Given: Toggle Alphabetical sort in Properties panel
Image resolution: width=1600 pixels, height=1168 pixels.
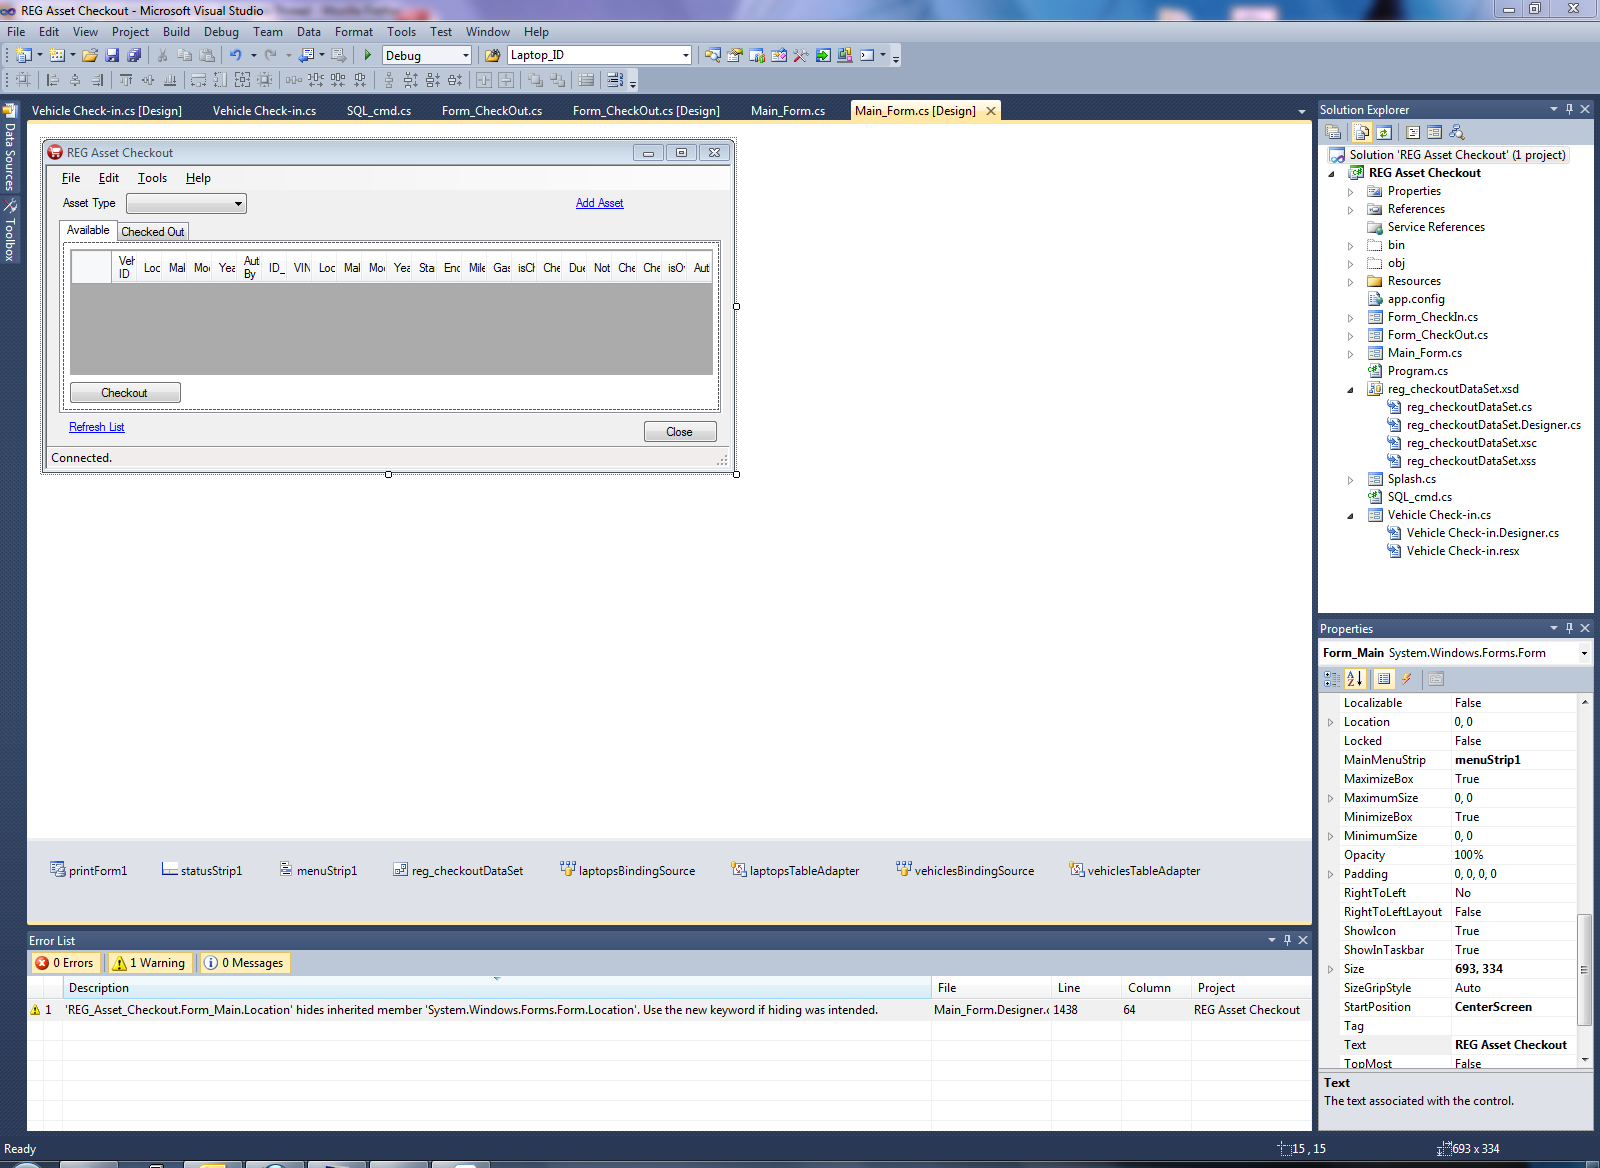Looking at the screenshot, I should [x=1354, y=679].
